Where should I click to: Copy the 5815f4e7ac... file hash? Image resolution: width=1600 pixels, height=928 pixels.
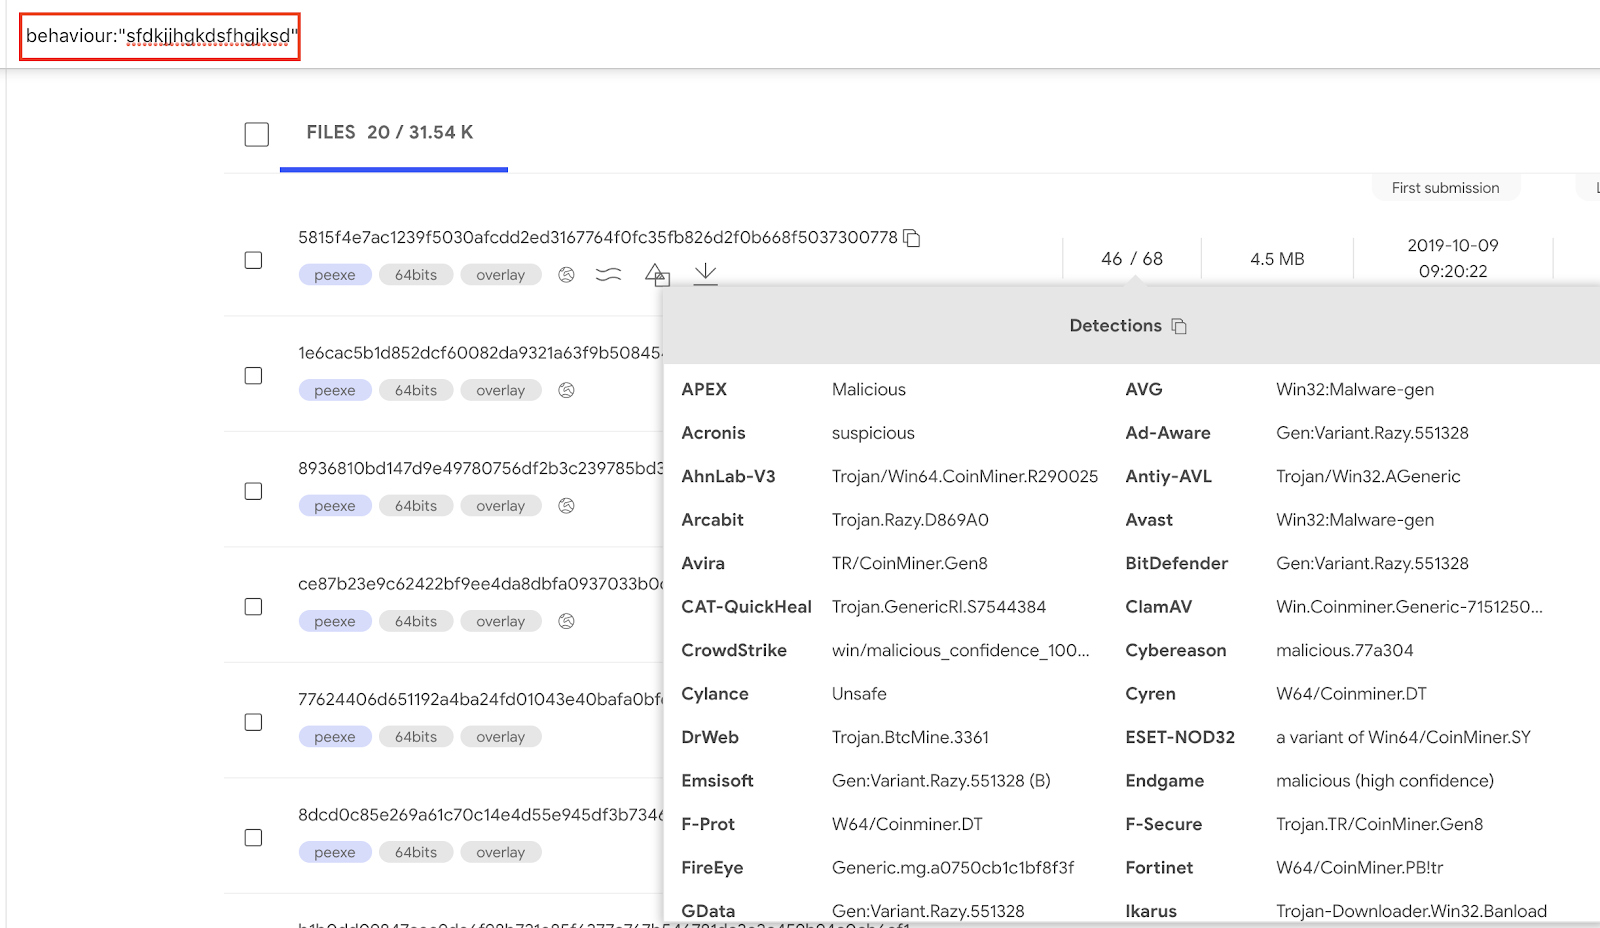911,238
